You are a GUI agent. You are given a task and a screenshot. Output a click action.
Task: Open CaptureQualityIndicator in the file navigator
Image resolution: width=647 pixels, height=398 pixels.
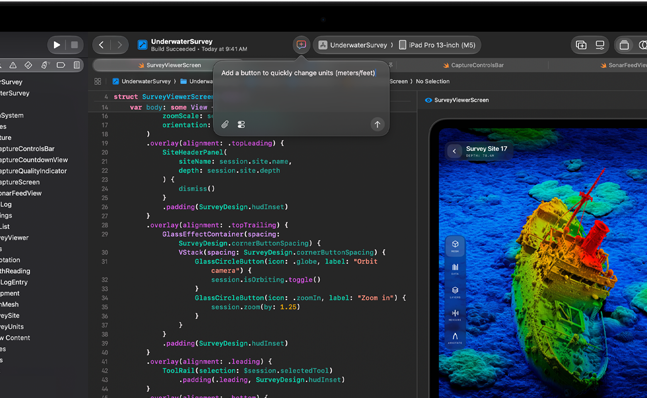click(x=33, y=171)
